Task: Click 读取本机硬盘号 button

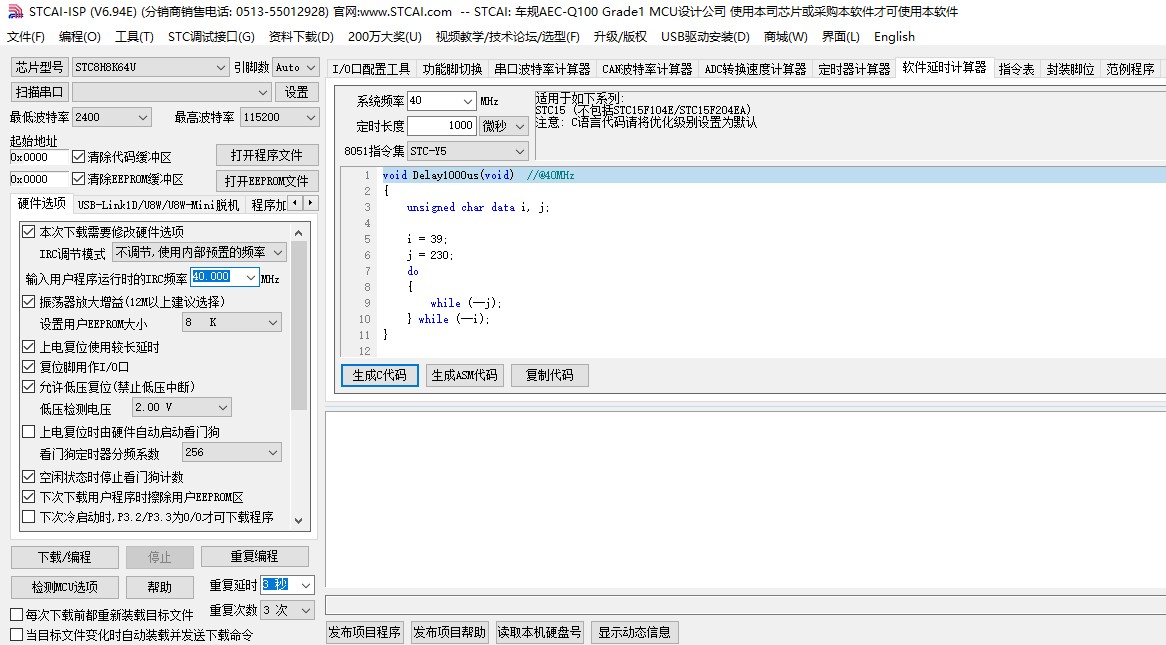Action: [x=539, y=632]
